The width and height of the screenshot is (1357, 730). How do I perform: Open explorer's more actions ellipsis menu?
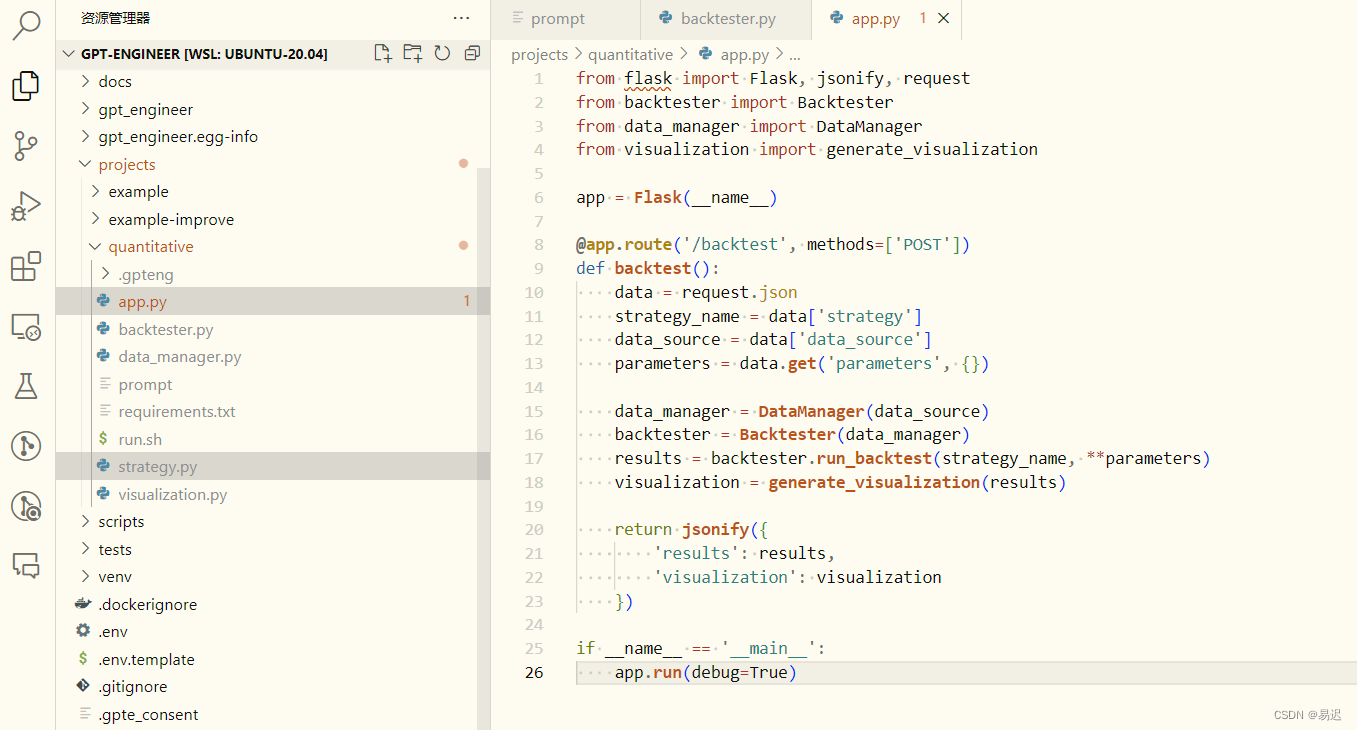click(x=461, y=18)
